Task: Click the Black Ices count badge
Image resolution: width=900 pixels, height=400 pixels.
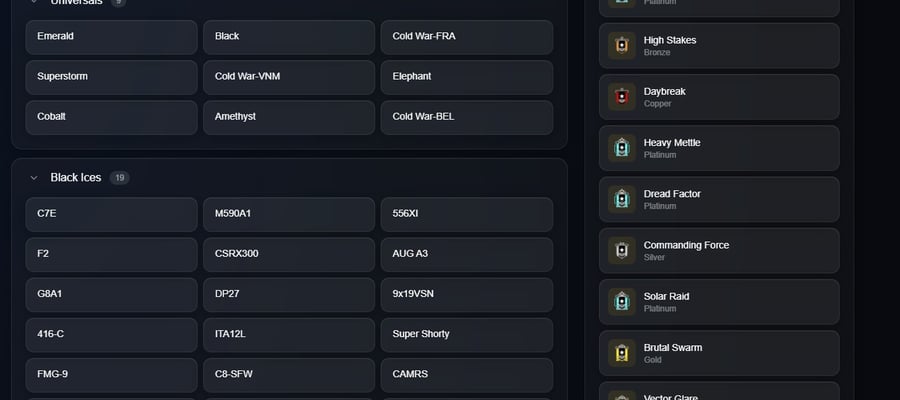Action: tap(119, 178)
